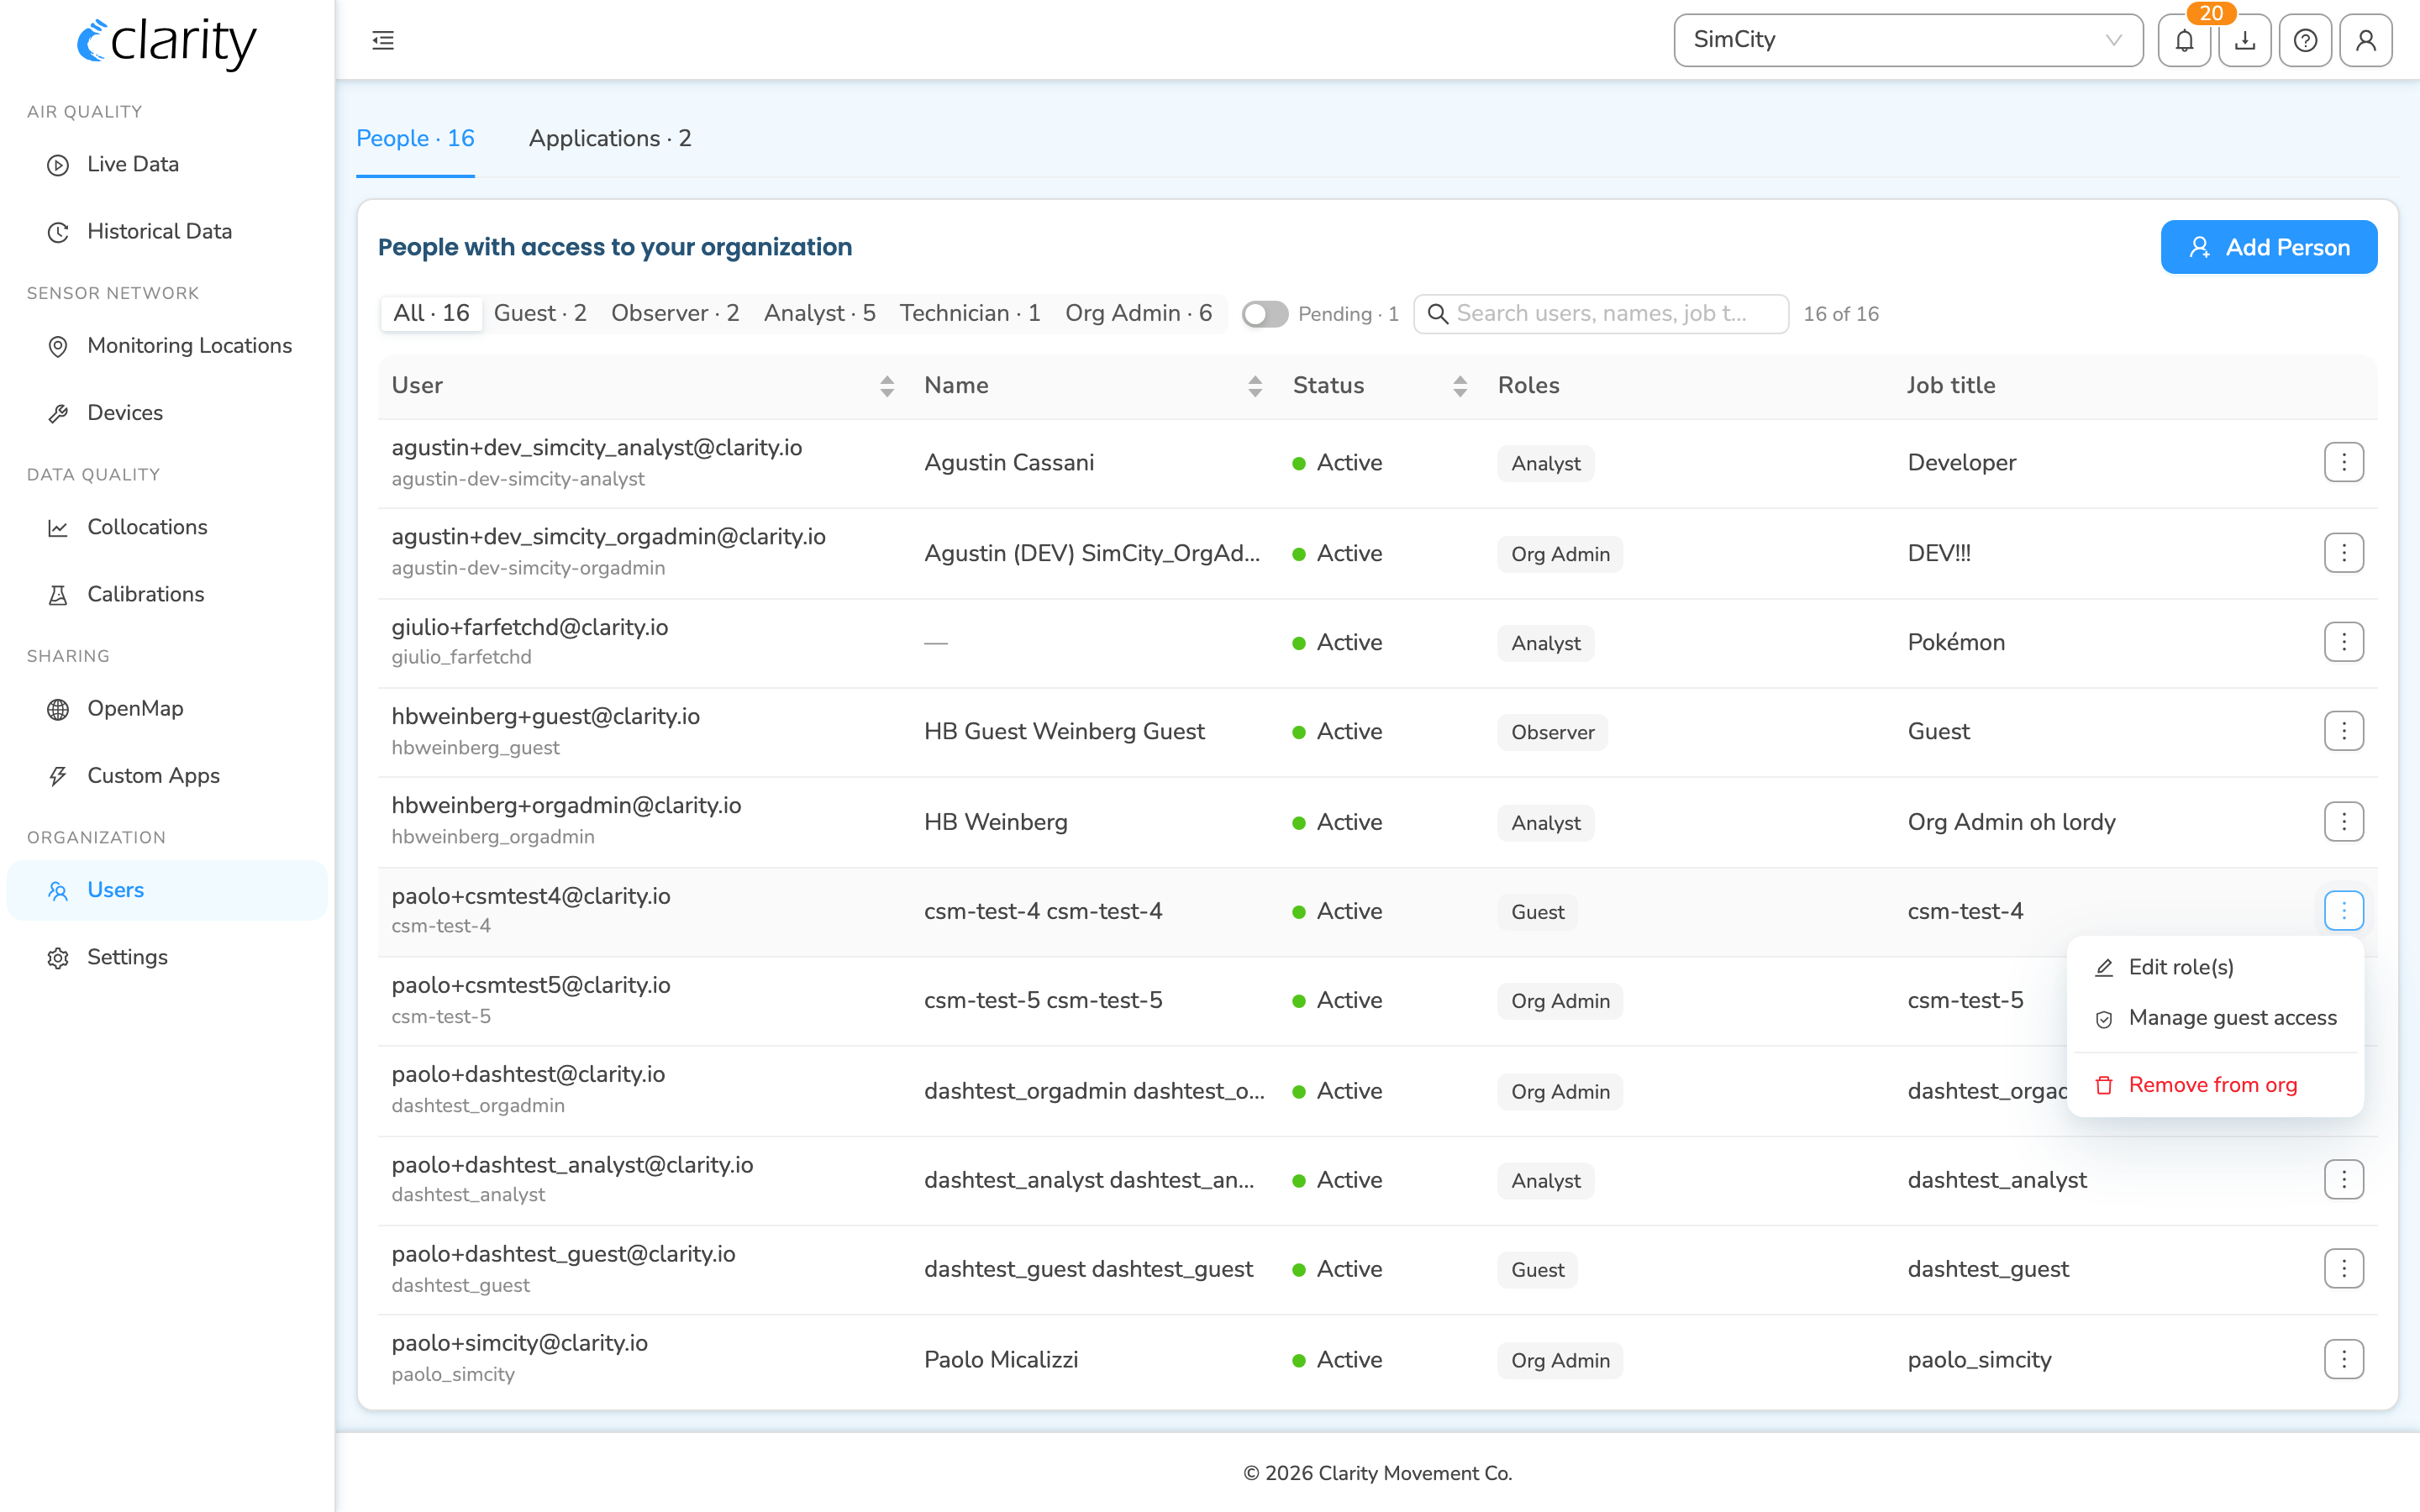Open the three-dot menu for HB Weinberg
The image size is (2420, 1512).
click(x=2343, y=822)
